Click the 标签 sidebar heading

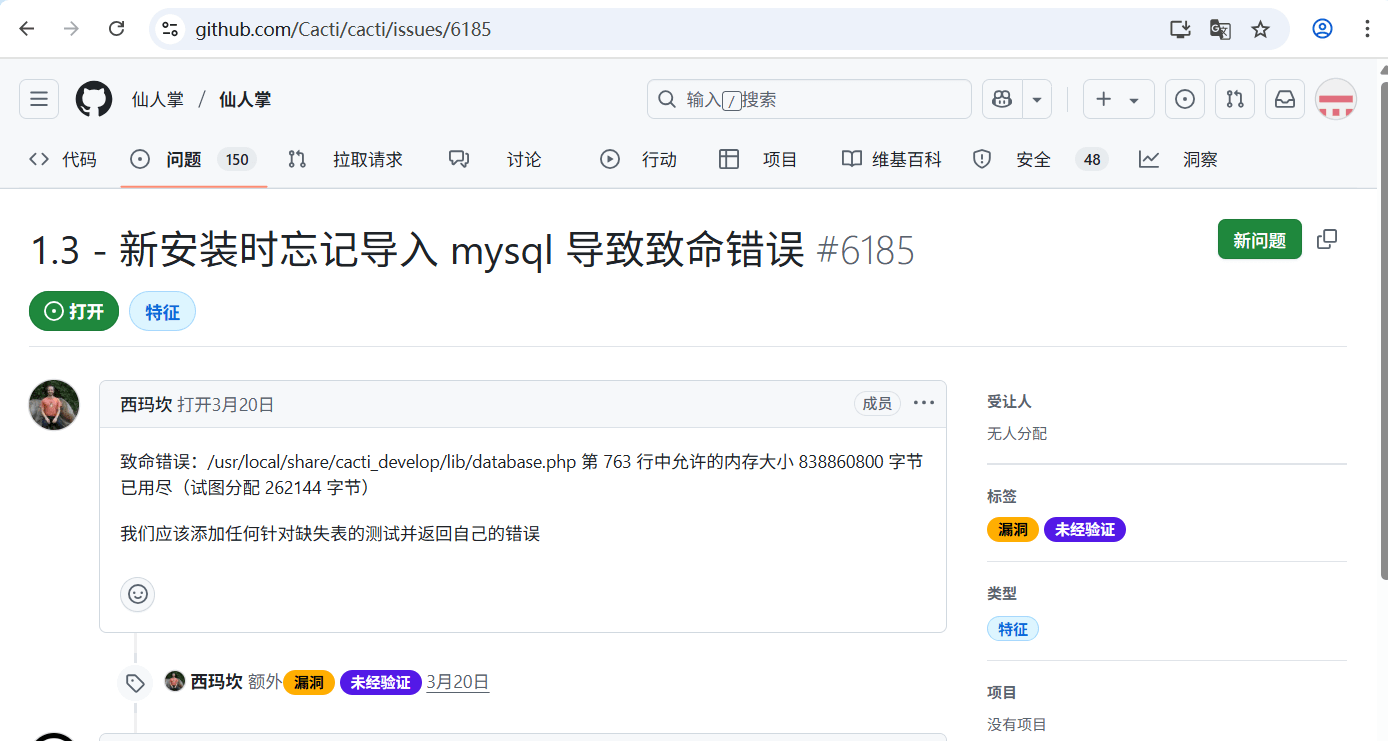pyautogui.click(x=1002, y=496)
